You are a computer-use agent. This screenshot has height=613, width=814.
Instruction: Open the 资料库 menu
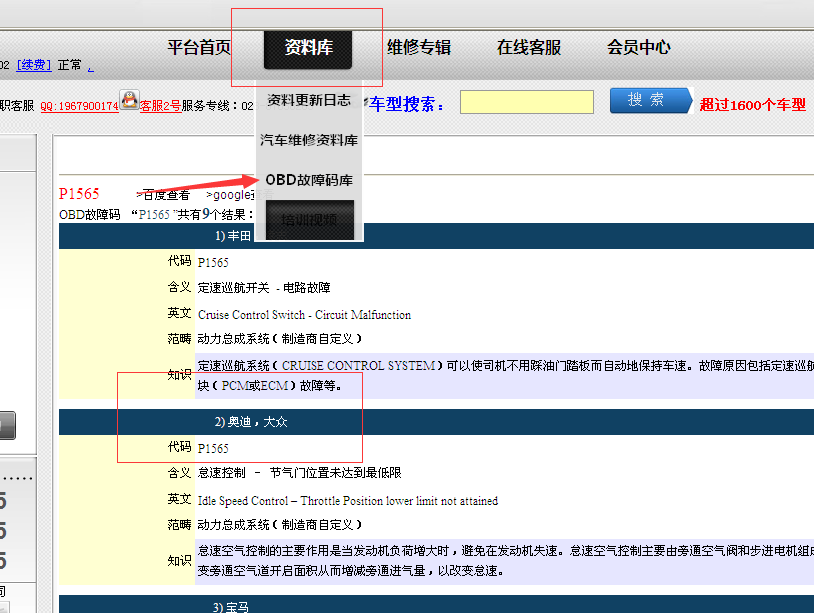pyautogui.click(x=308, y=49)
